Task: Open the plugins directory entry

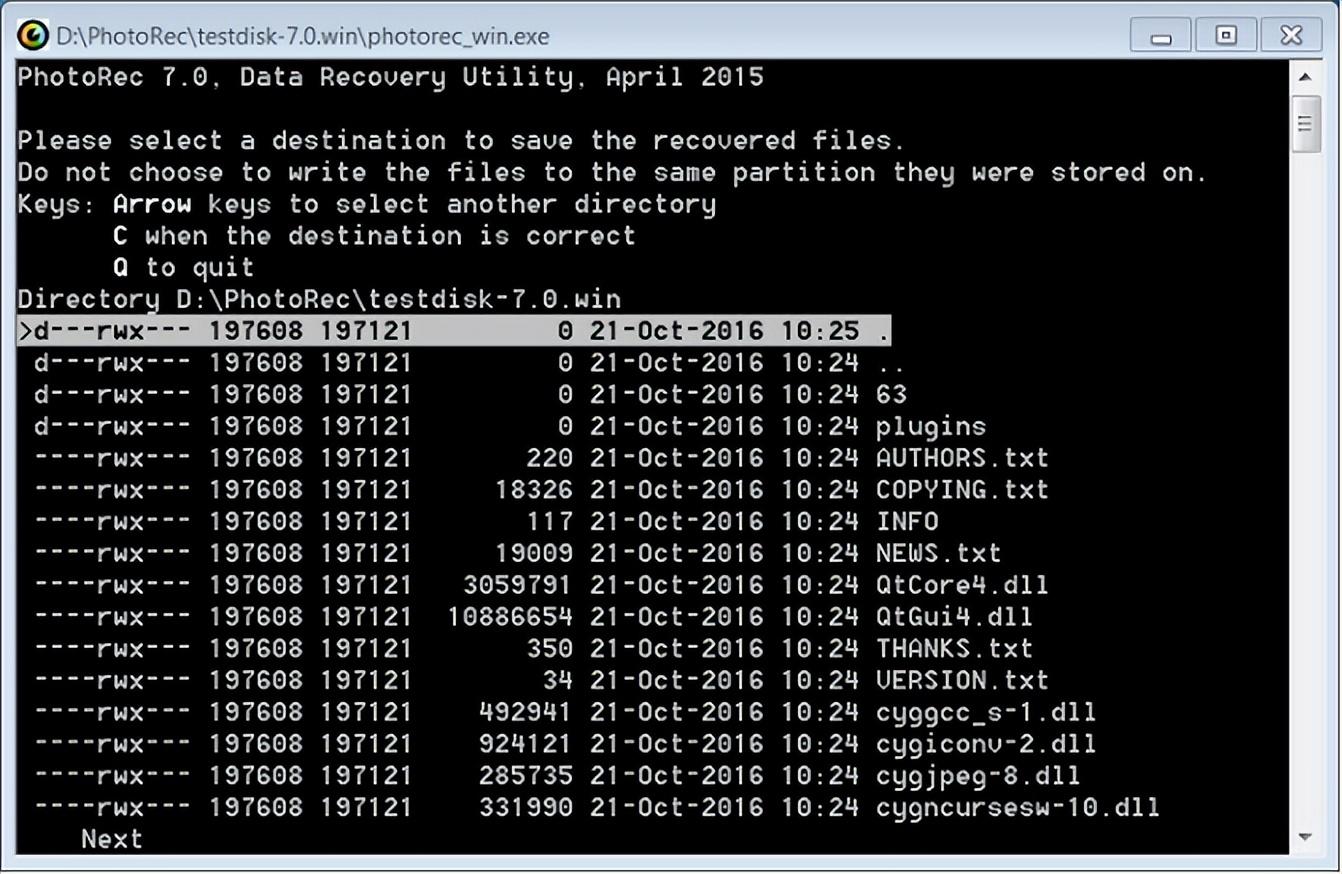Action: [x=930, y=427]
